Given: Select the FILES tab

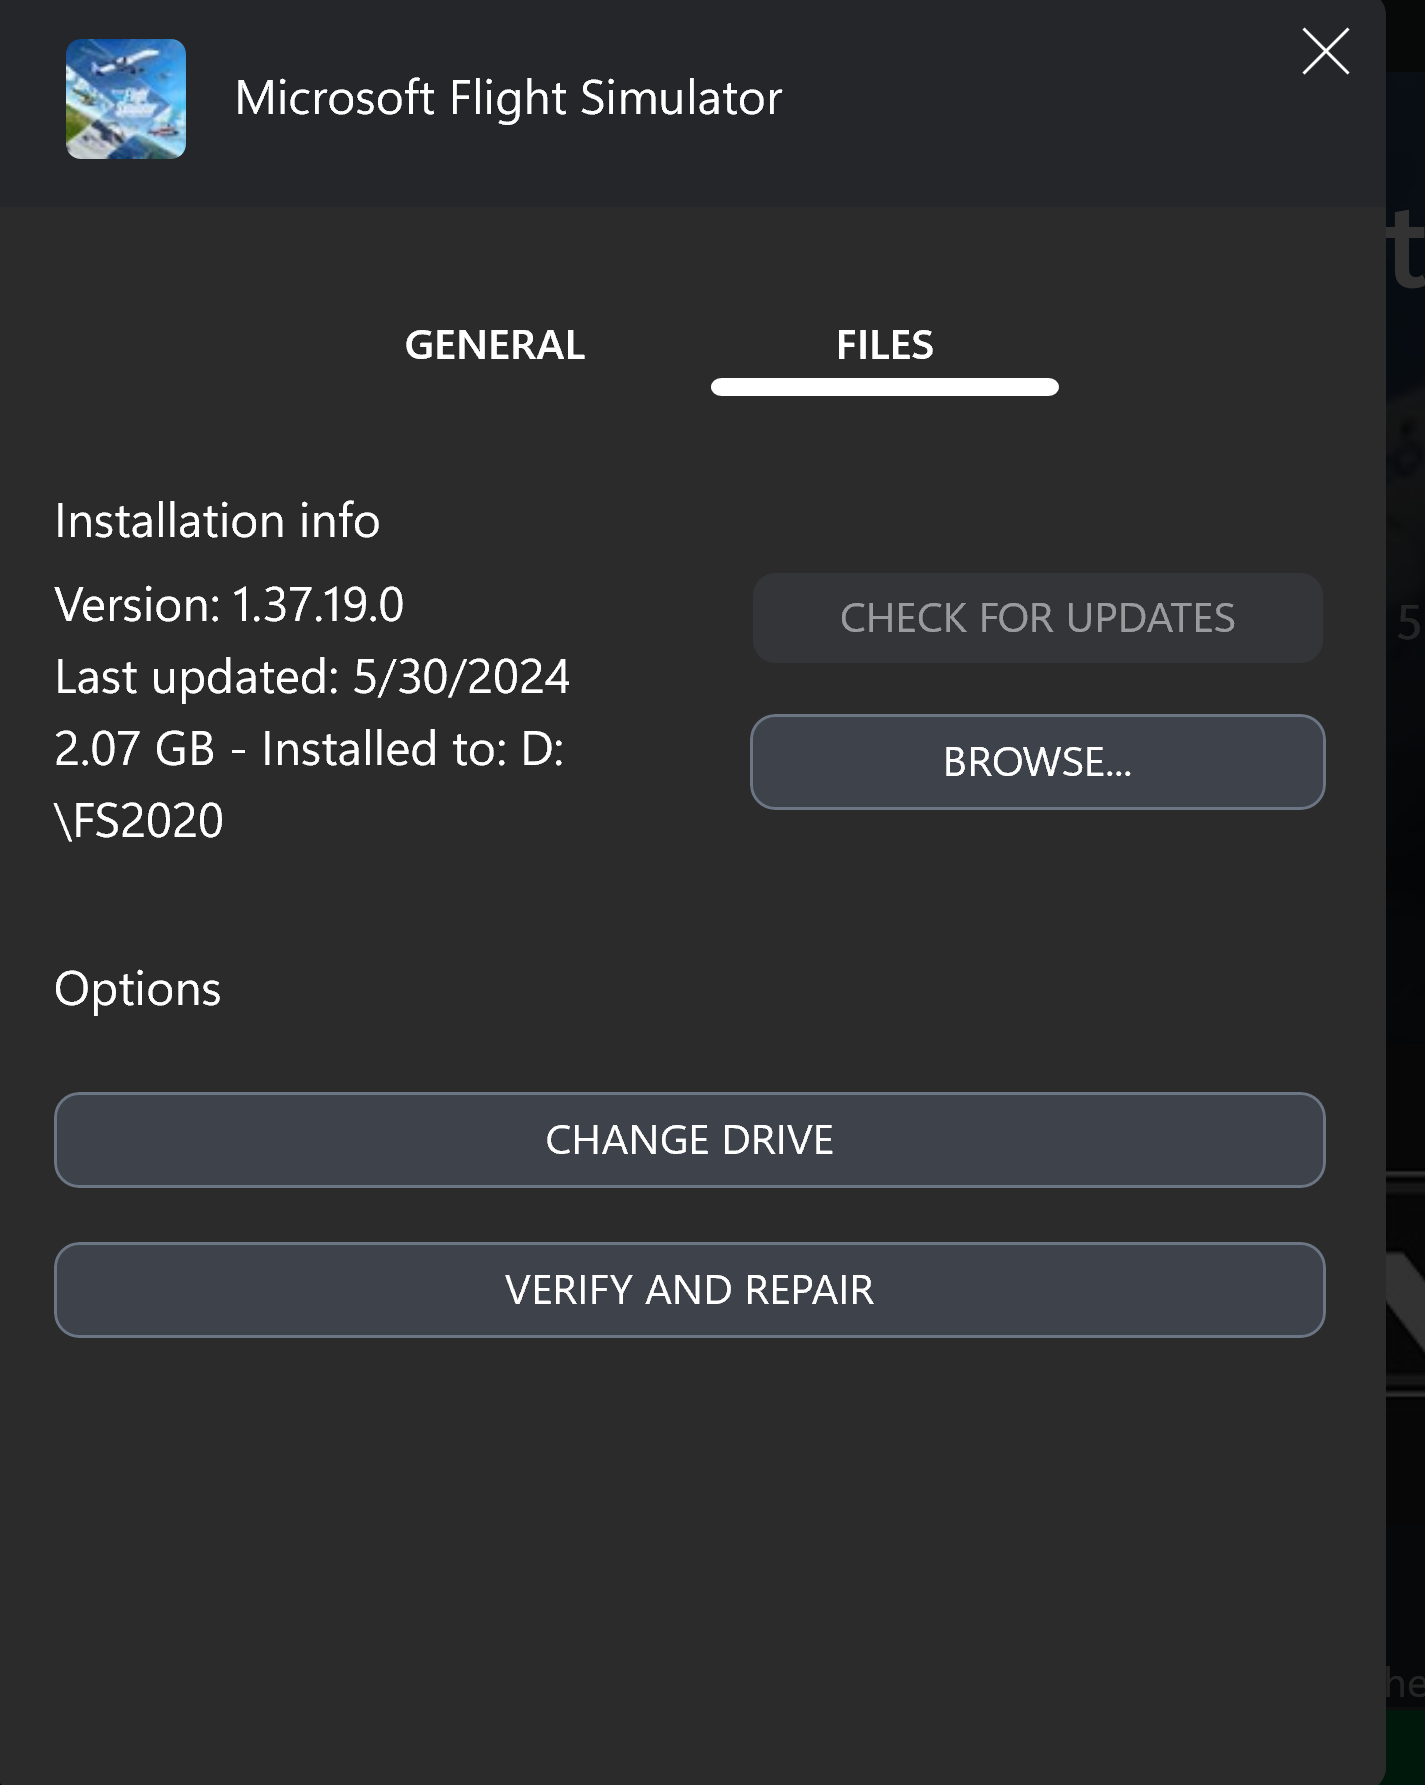Looking at the screenshot, I should [884, 346].
